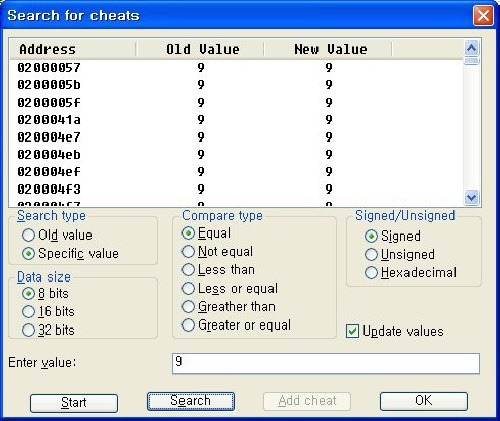This screenshot has height=421, width=500.
Task: Click the Search button
Action: pyautogui.click(x=191, y=401)
